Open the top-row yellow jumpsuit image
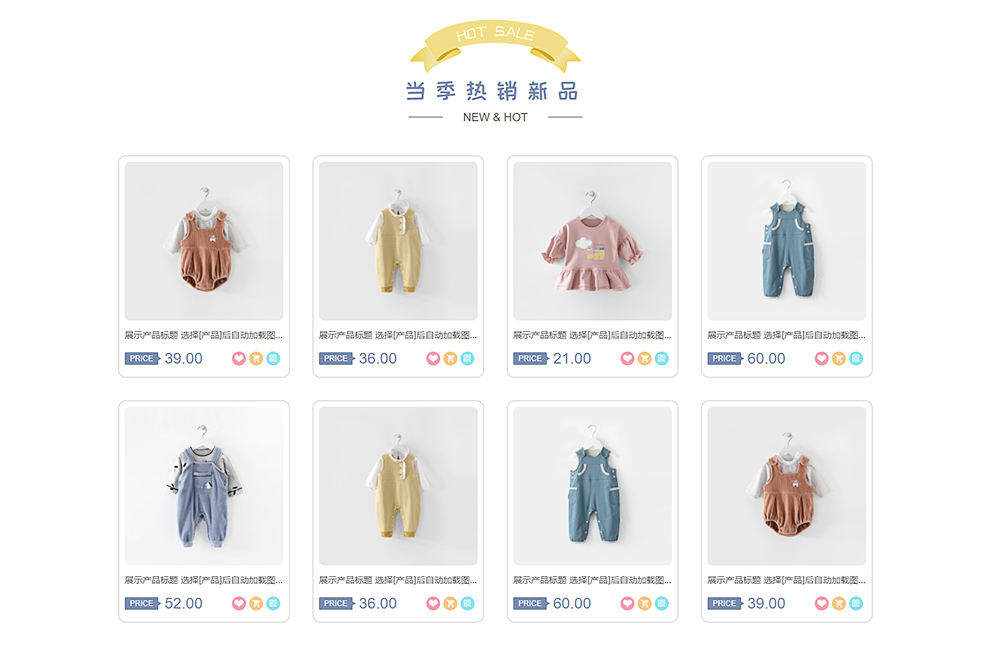Viewport: 990px width, 666px height. pyautogui.click(x=398, y=241)
